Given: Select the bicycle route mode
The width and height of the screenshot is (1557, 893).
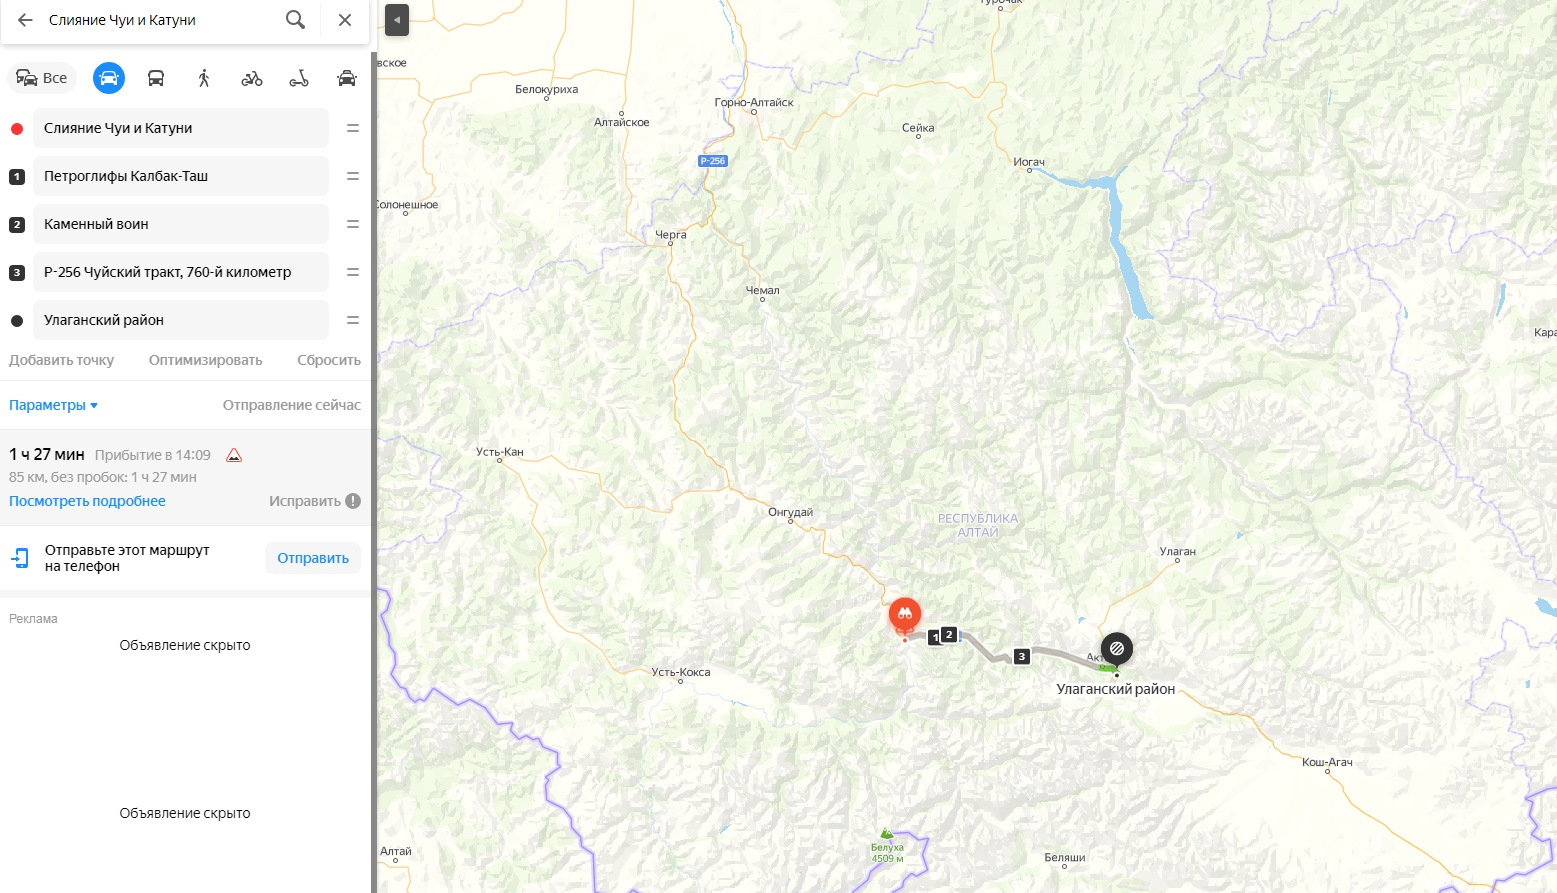Looking at the screenshot, I should [252, 78].
